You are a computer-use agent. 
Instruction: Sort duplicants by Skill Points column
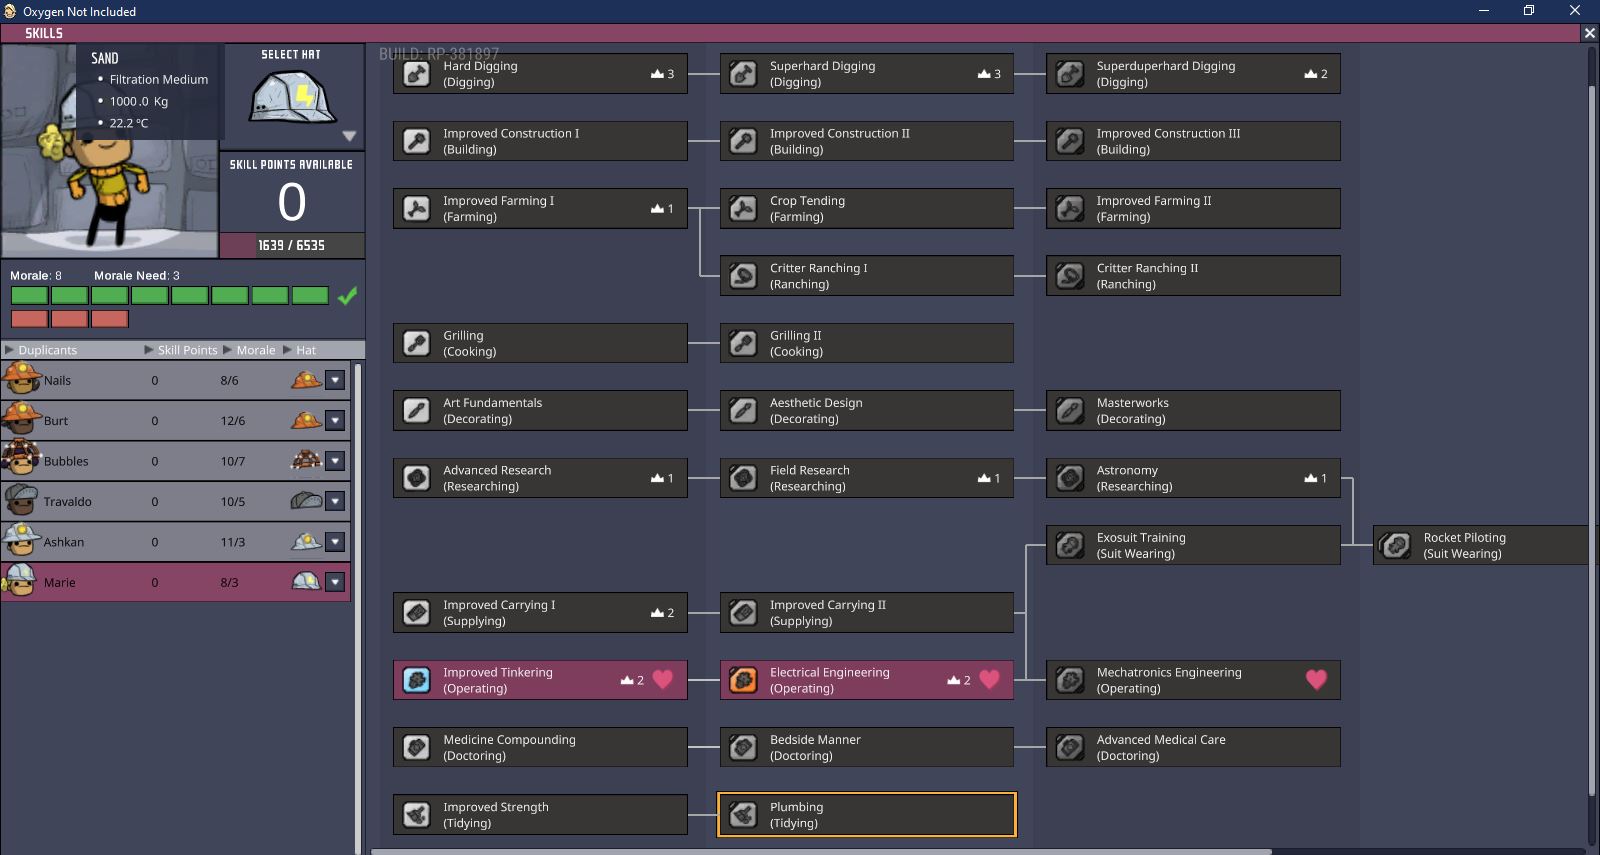[x=186, y=350]
